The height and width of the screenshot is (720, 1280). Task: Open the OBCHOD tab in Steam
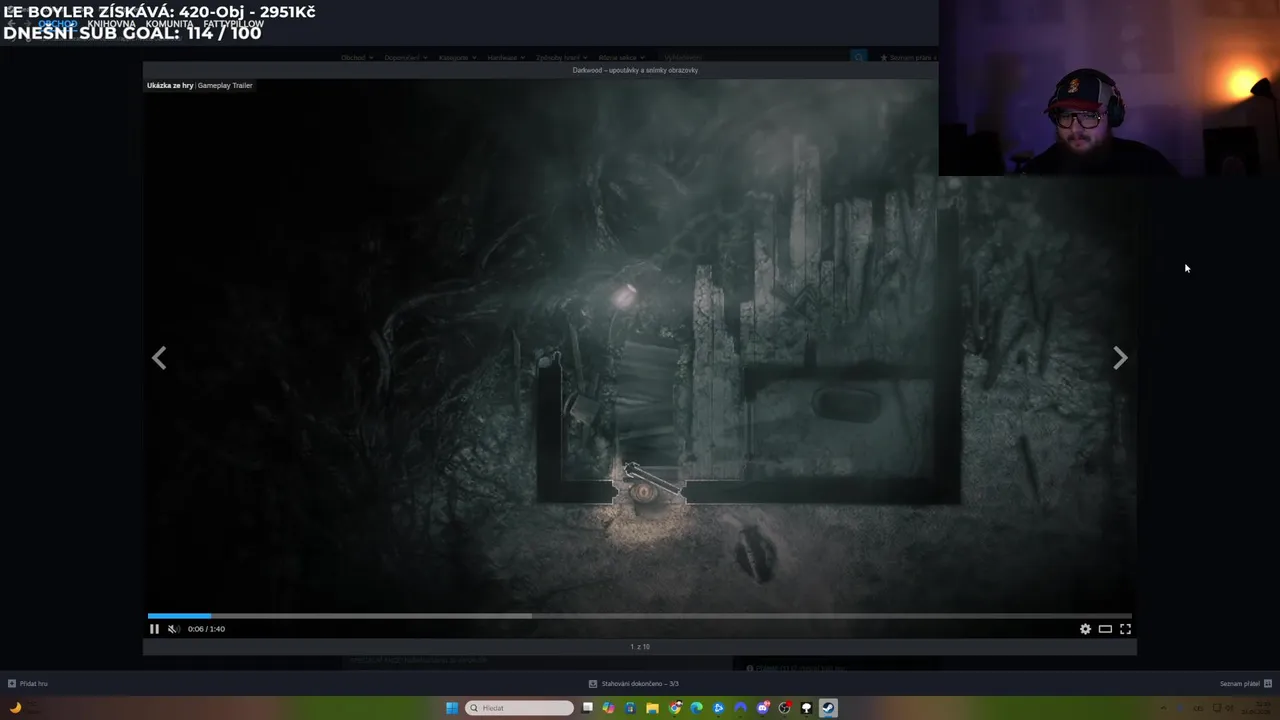tap(57, 24)
